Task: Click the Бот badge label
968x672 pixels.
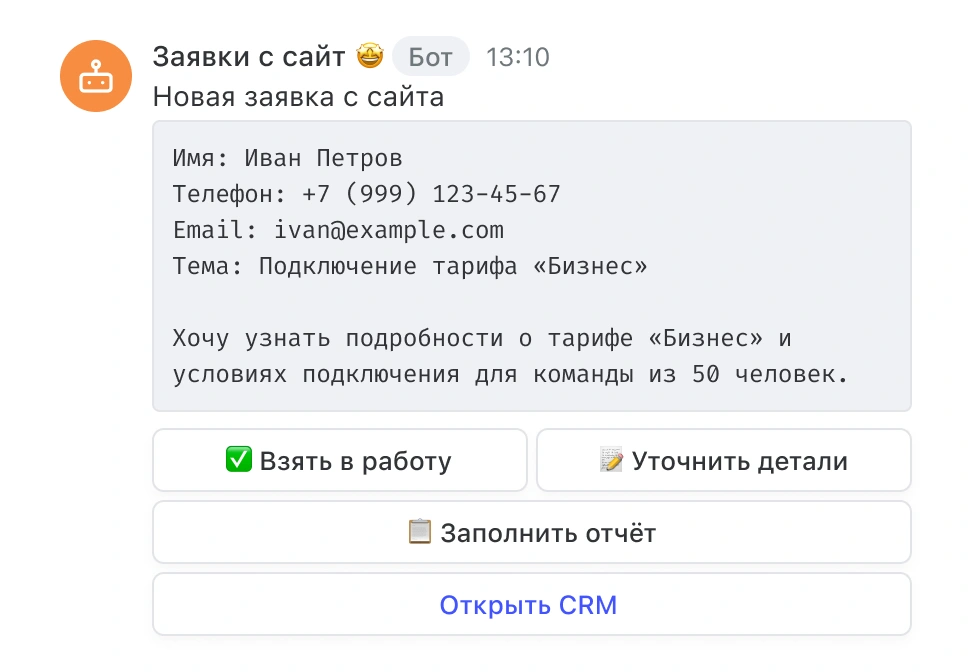Action: [430, 57]
